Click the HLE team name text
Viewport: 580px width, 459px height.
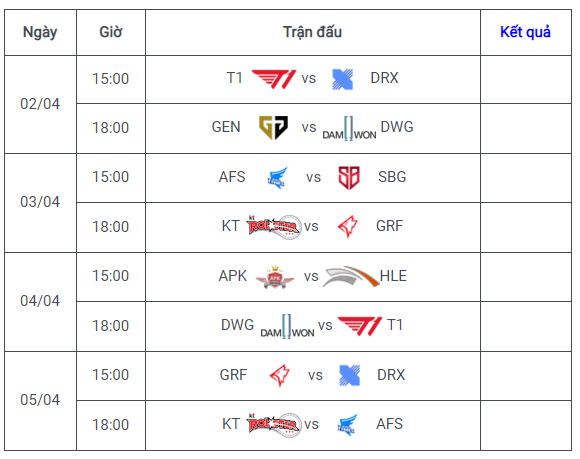pyautogui.click(x=393, y=276)
